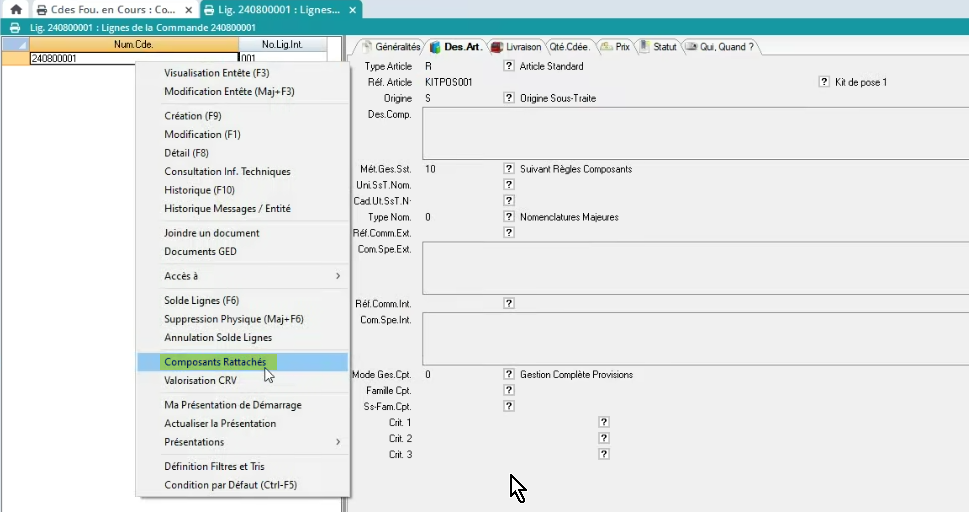Switch to the Livraison tab
This screenshot has height=512, width=969.
516,46
